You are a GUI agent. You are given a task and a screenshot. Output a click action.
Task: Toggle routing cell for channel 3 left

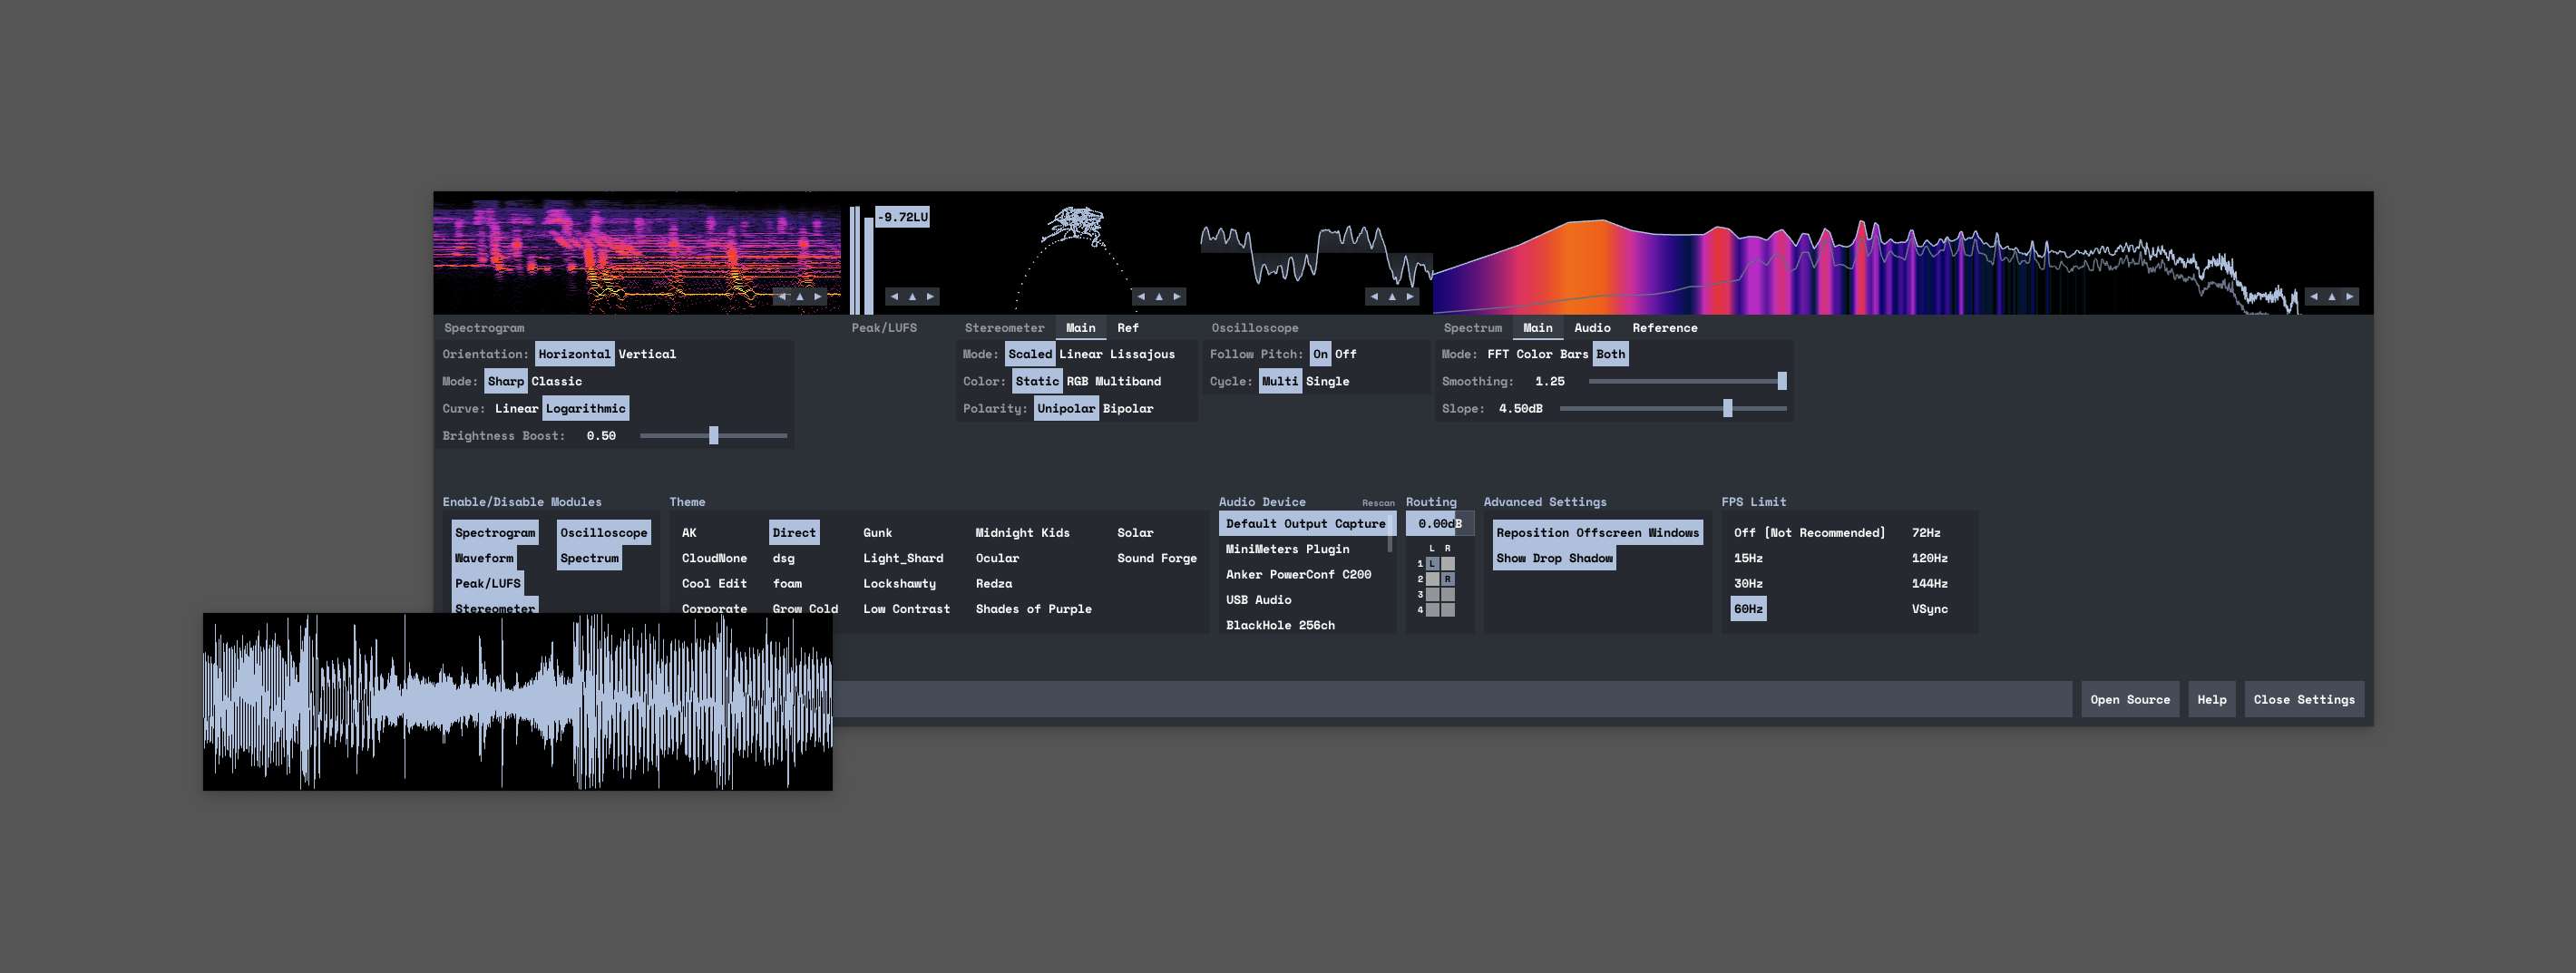[1432, 595]
